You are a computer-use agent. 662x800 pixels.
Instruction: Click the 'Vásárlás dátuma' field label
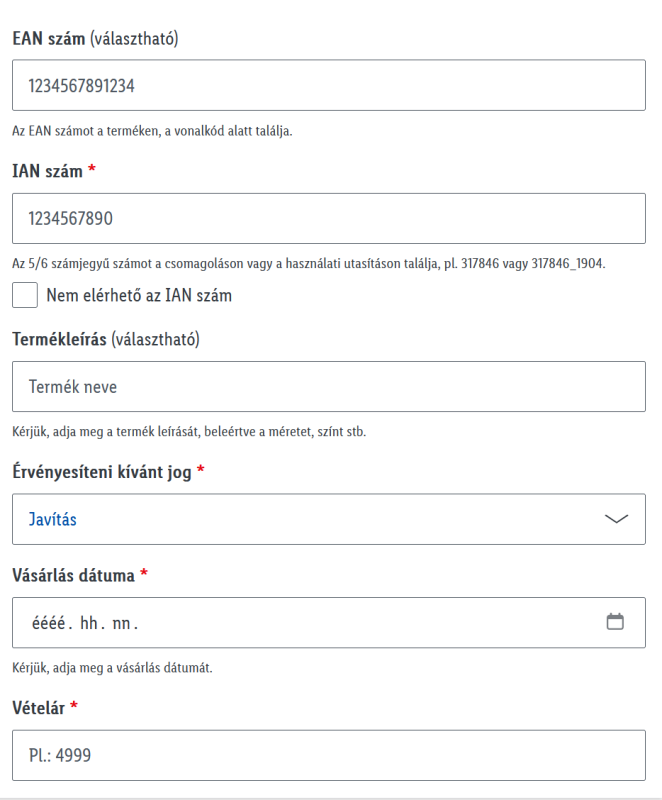[73, 576]
